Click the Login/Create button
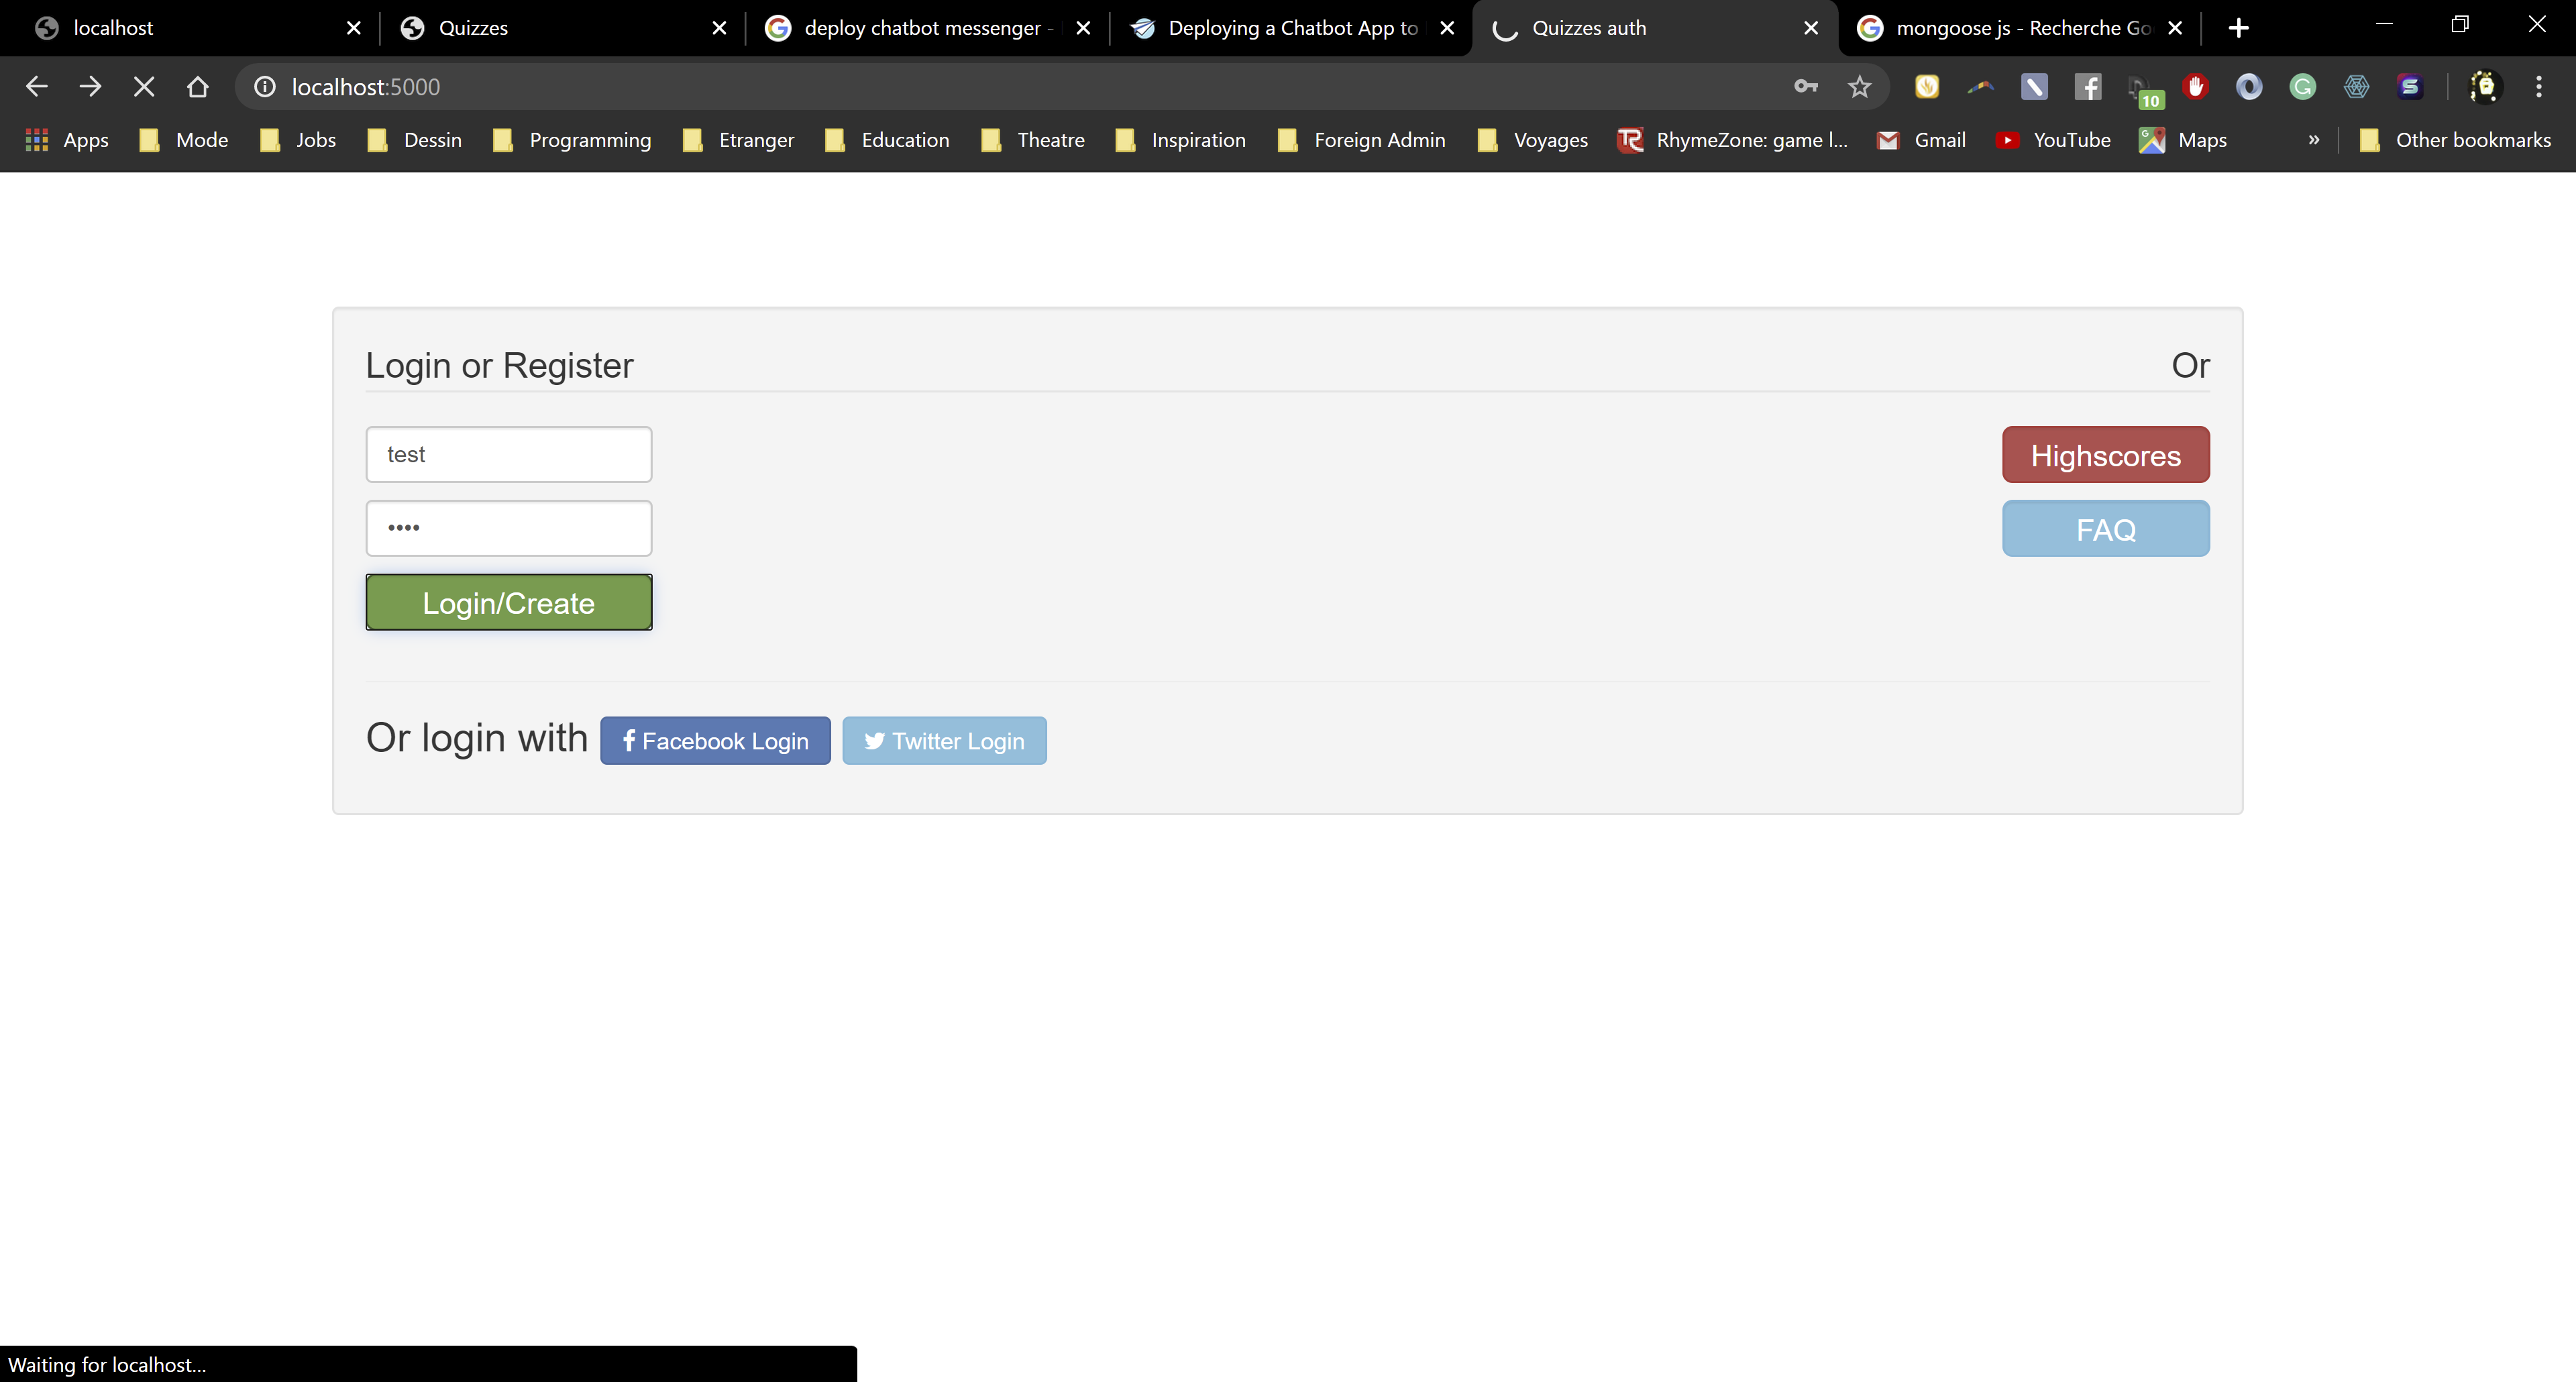This screenshot has width=2576, height=1382. 509,602
